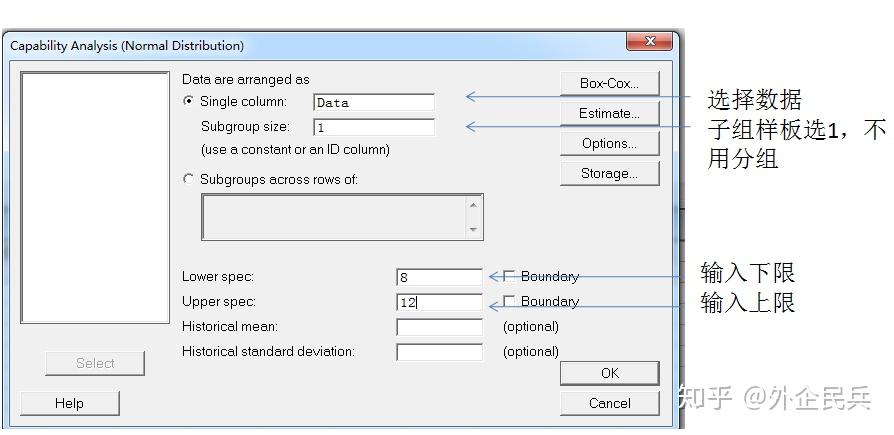Focus Historical standard deviation field
Screen dimensions: 894x435
(x=440, y=352)
